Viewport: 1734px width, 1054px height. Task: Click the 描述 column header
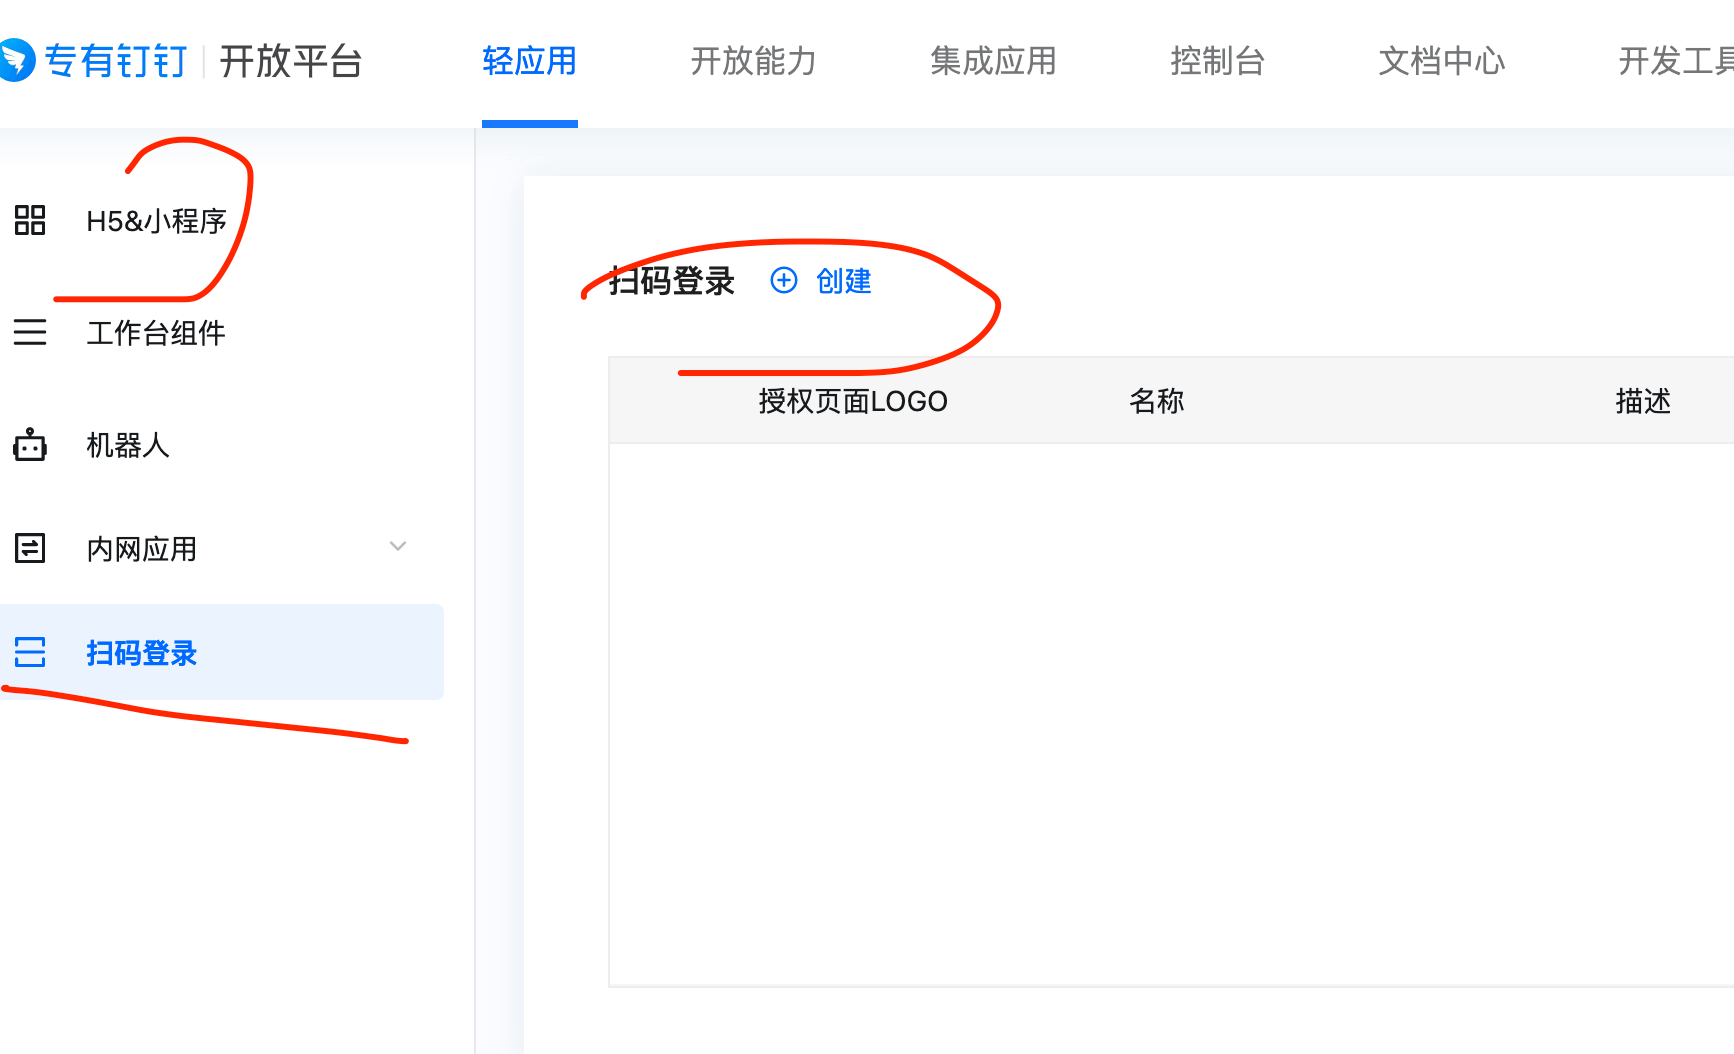pyautogui.click(x=1642, y=401)
